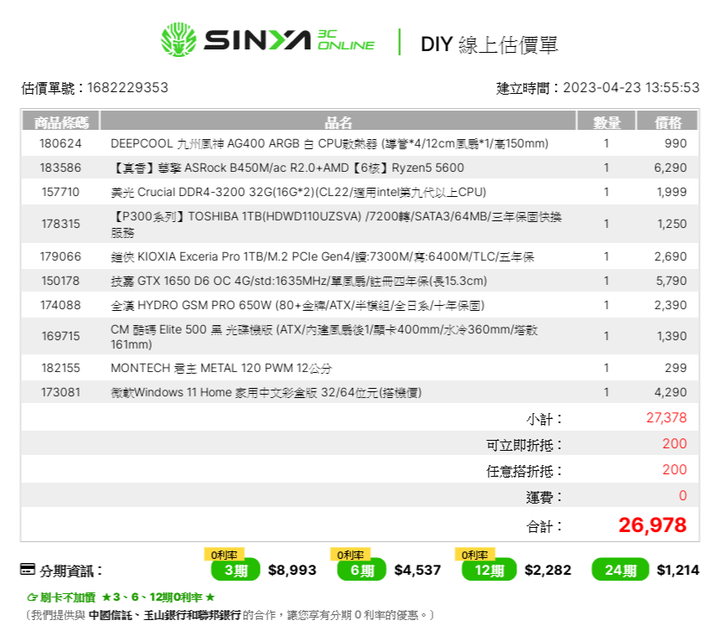Click the green 12期 installment badge
Screen dimensions: 720x641
click(489, 570)
